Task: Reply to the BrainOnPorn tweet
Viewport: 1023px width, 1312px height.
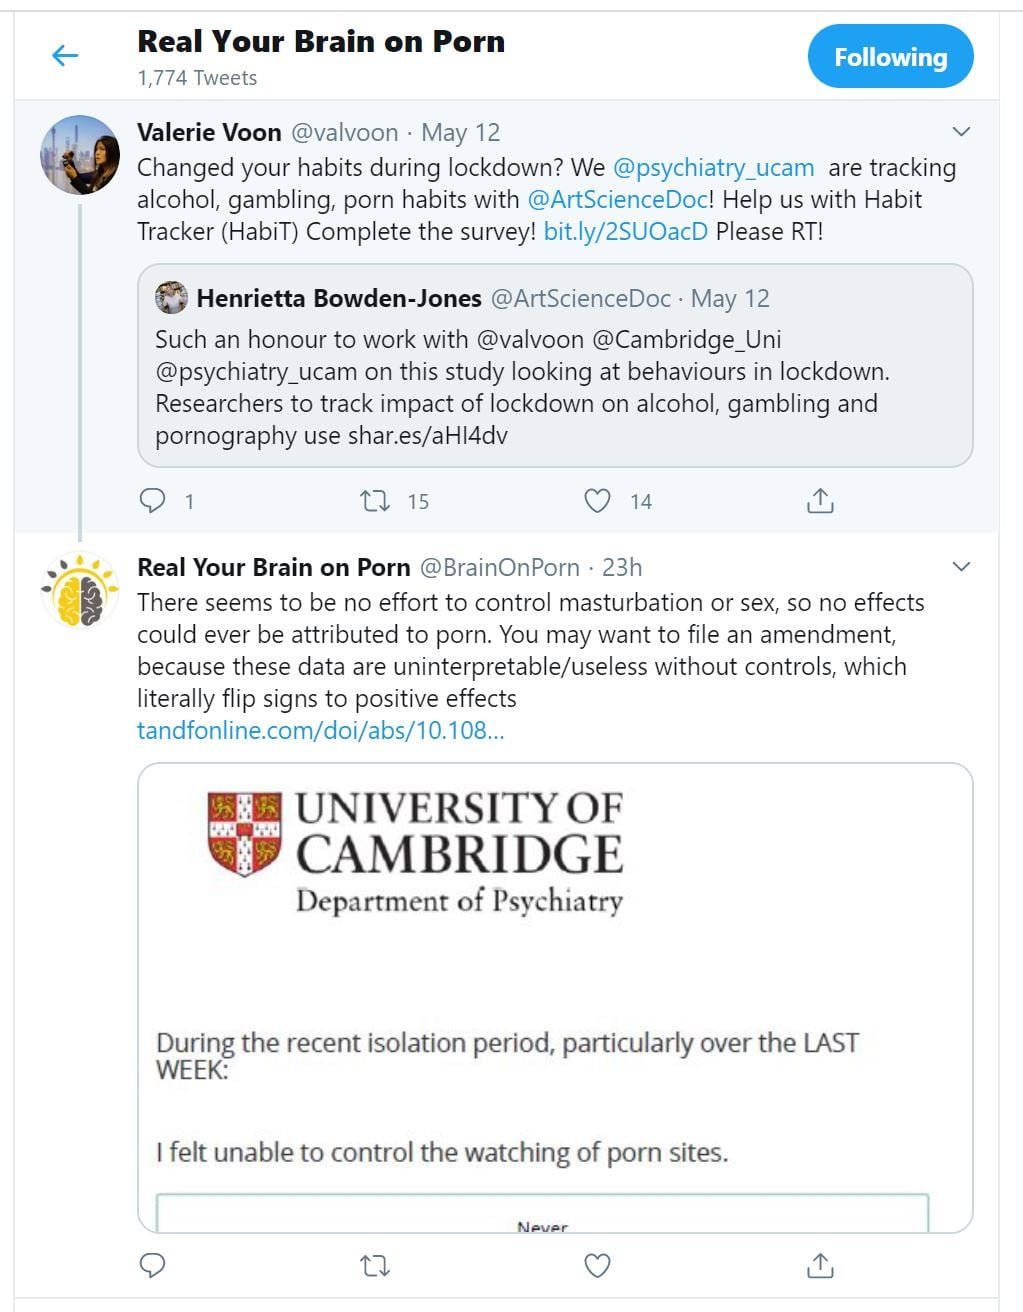Action: [152, 1265]
